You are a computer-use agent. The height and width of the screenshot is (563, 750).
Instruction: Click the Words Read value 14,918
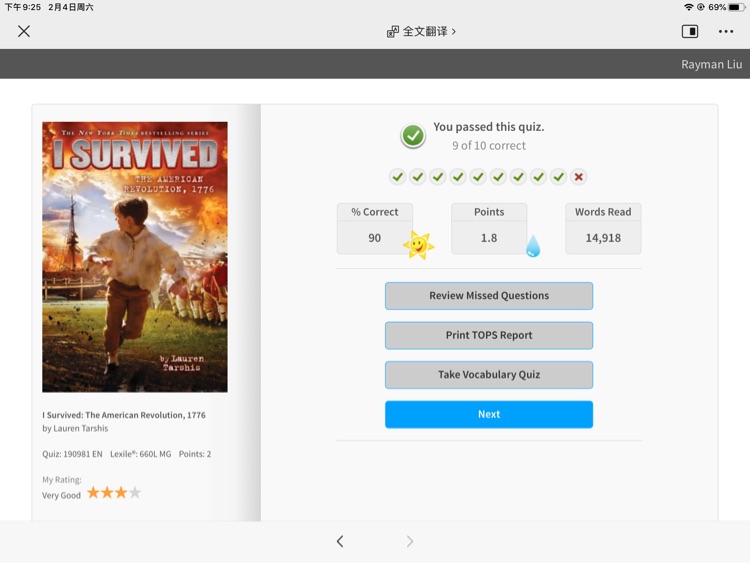tap(603, 238)
